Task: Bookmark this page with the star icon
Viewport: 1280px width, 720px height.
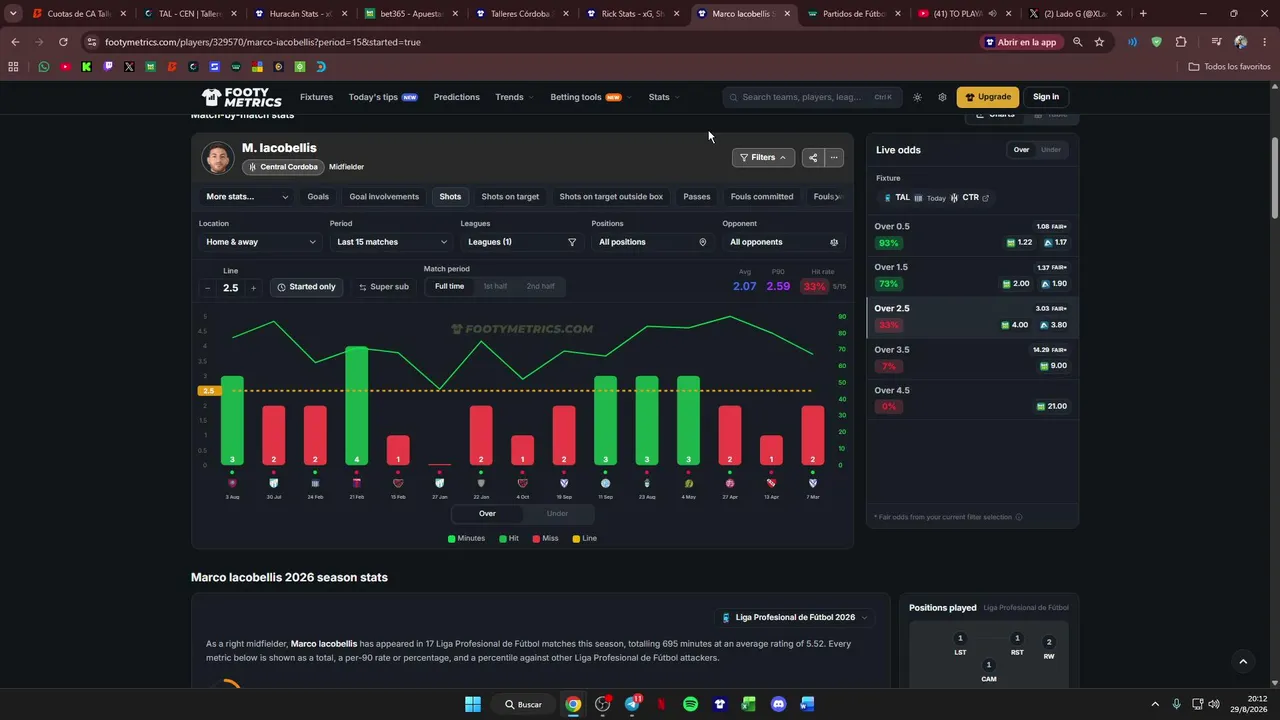Action: (x=1099, y=42)
